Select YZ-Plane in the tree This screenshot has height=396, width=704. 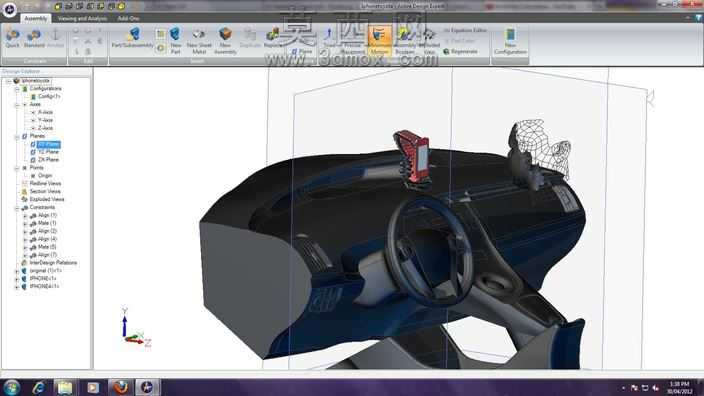pos(48,152)
